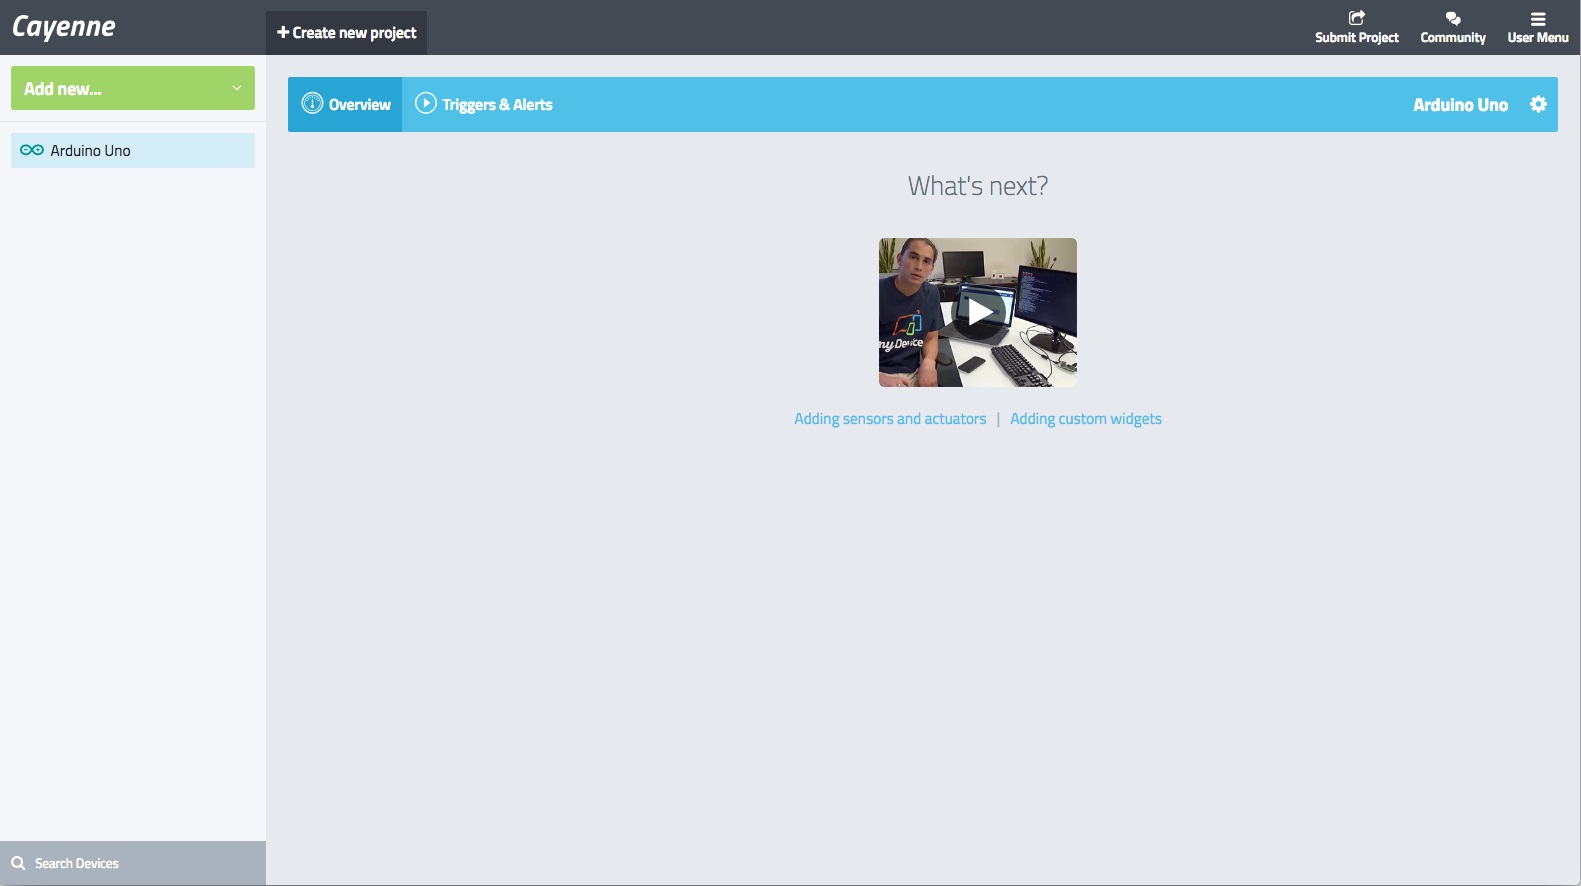Expand the Add new... dropdown

tap(133, 88)
